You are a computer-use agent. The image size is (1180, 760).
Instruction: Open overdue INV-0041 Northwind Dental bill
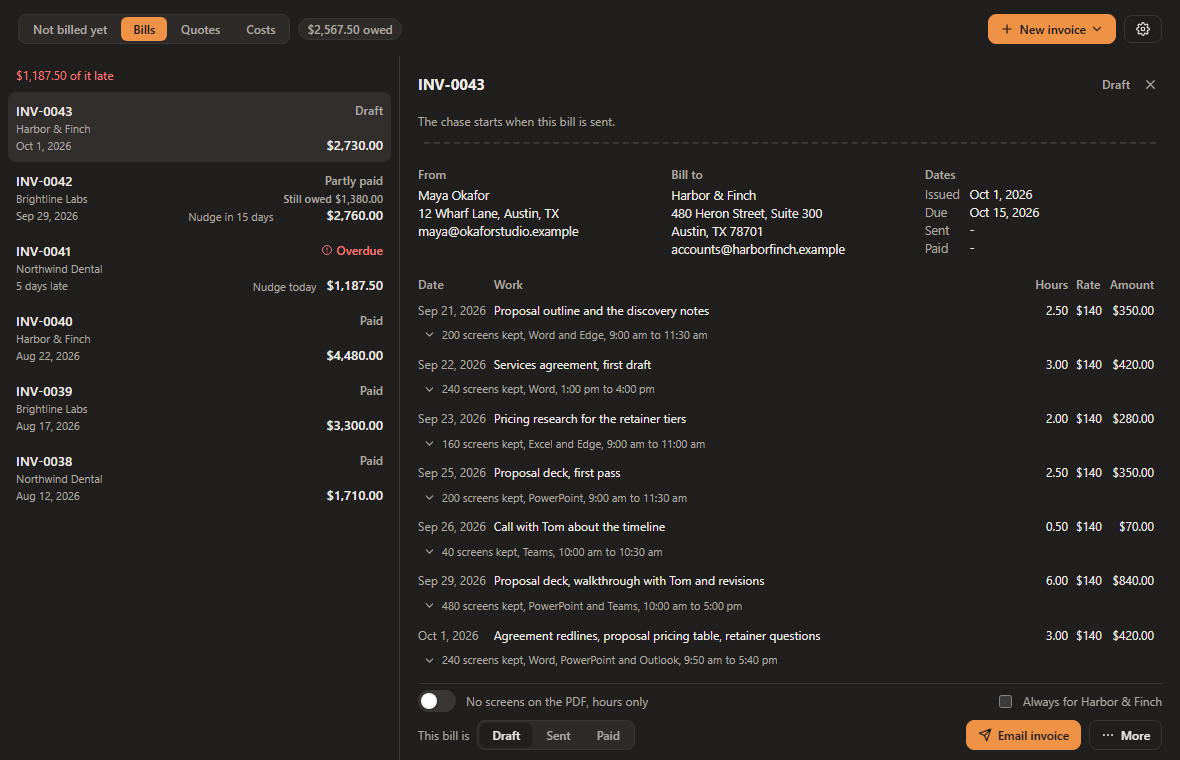click(x=199, y=268)
